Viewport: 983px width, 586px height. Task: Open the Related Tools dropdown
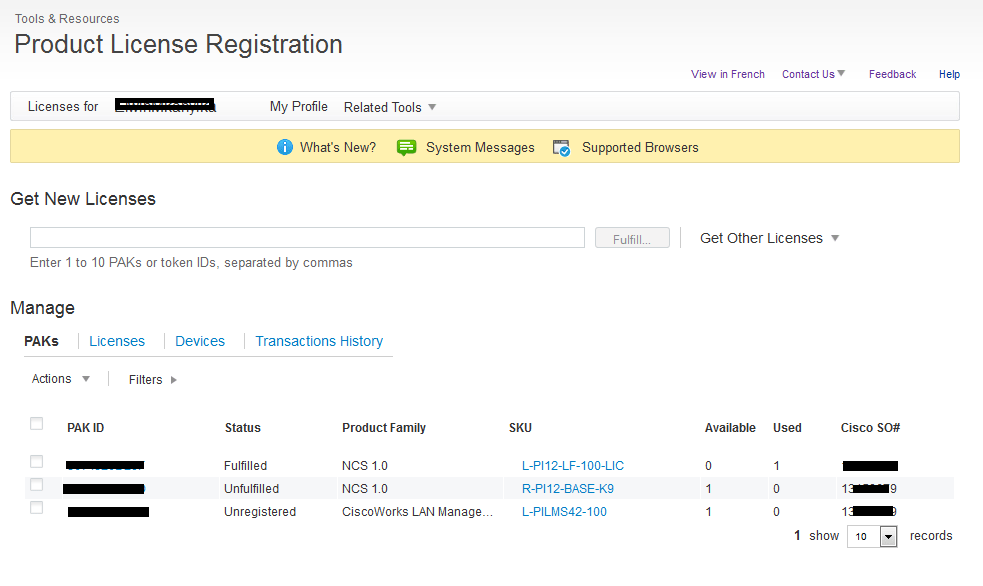click(388, 106)
